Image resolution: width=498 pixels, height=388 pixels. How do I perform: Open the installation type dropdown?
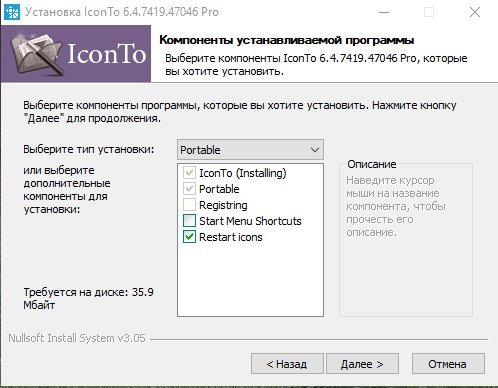250,150
